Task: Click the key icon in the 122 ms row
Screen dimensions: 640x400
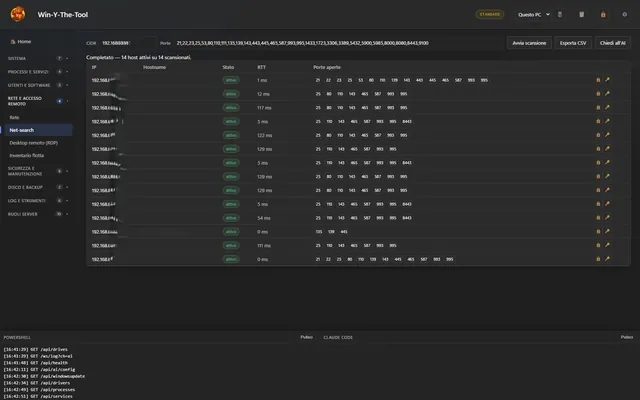Action: point(607,135)
